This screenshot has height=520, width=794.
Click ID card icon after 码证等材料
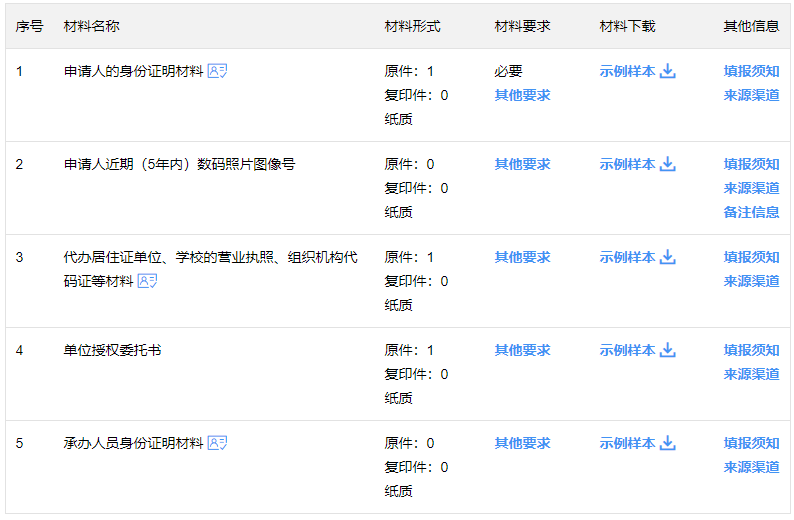[x=147, y=281]
